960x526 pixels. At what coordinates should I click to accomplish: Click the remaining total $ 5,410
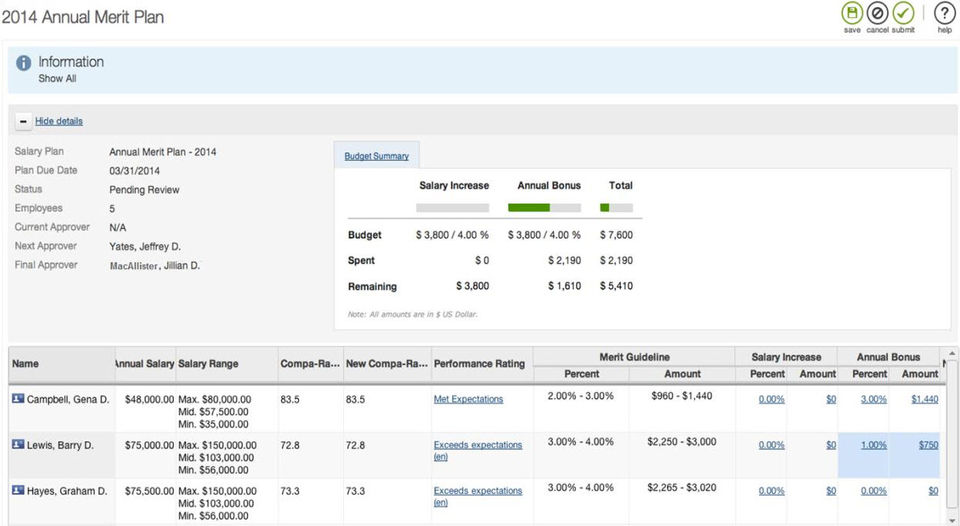click(617, 286)
